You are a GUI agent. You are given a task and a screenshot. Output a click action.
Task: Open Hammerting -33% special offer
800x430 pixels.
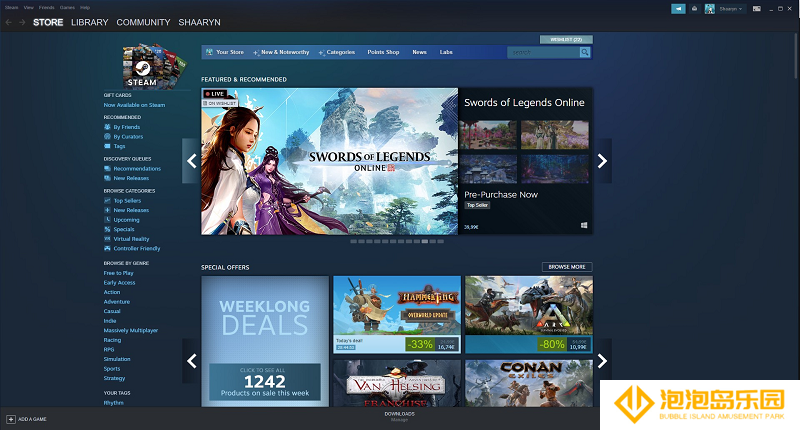(397, 314)
